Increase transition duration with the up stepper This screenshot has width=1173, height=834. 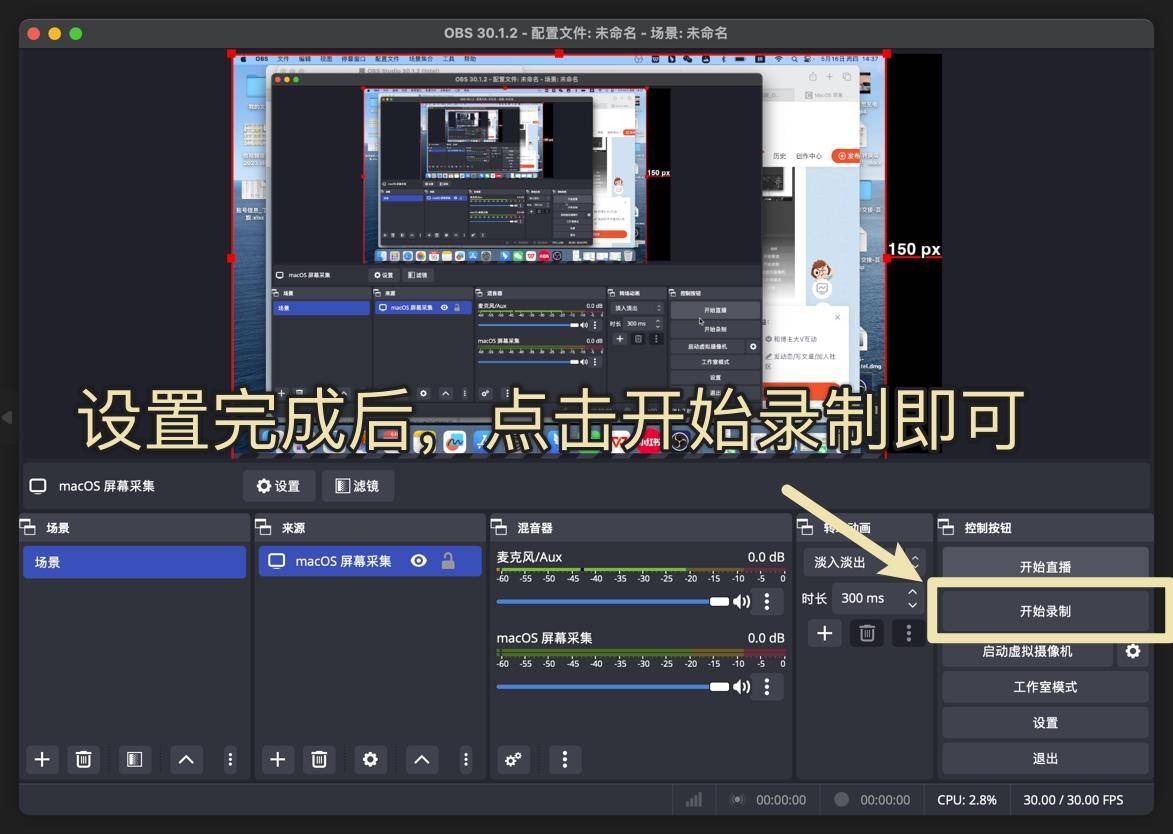pyautogui.click(x=911, y=591)
